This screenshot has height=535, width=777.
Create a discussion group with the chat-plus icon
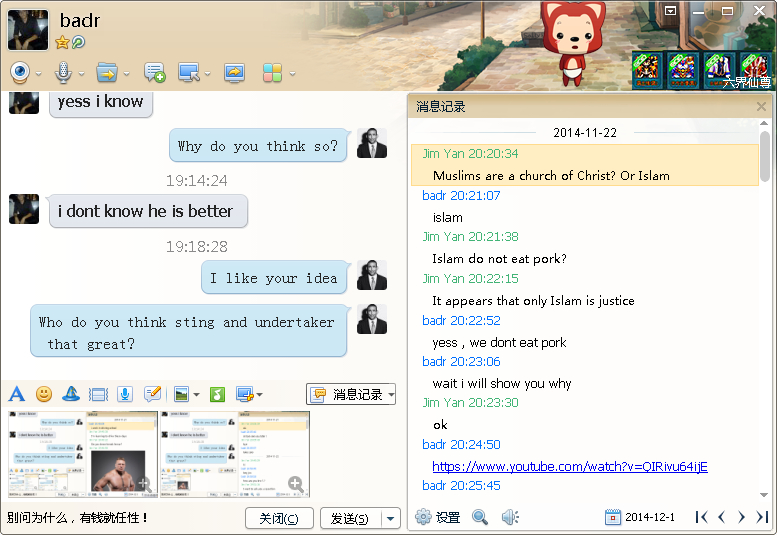coord(154,73)
